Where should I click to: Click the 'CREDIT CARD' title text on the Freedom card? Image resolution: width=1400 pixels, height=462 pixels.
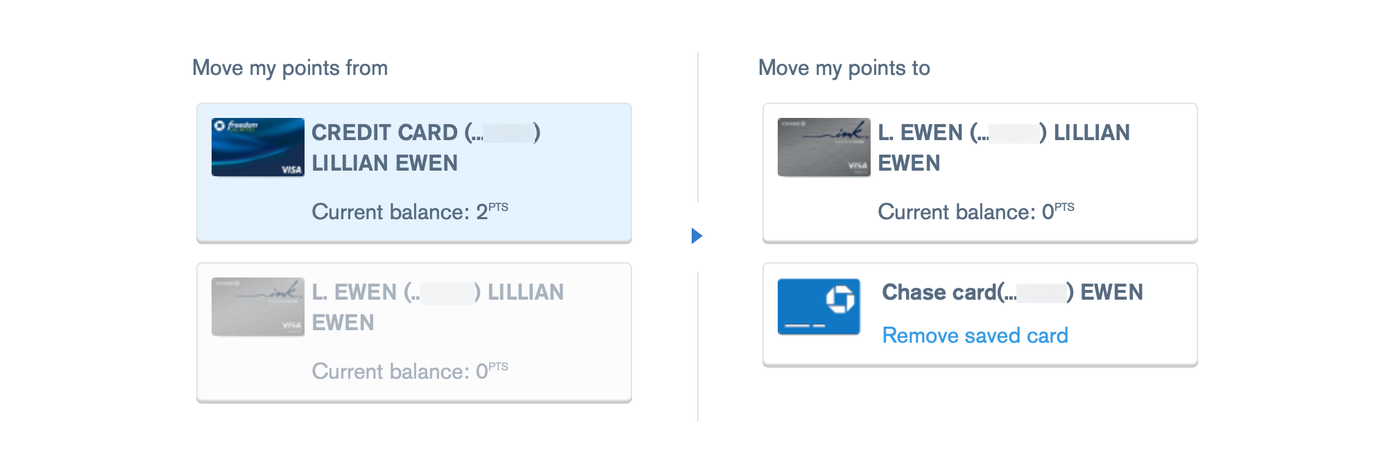pos(385,133)
